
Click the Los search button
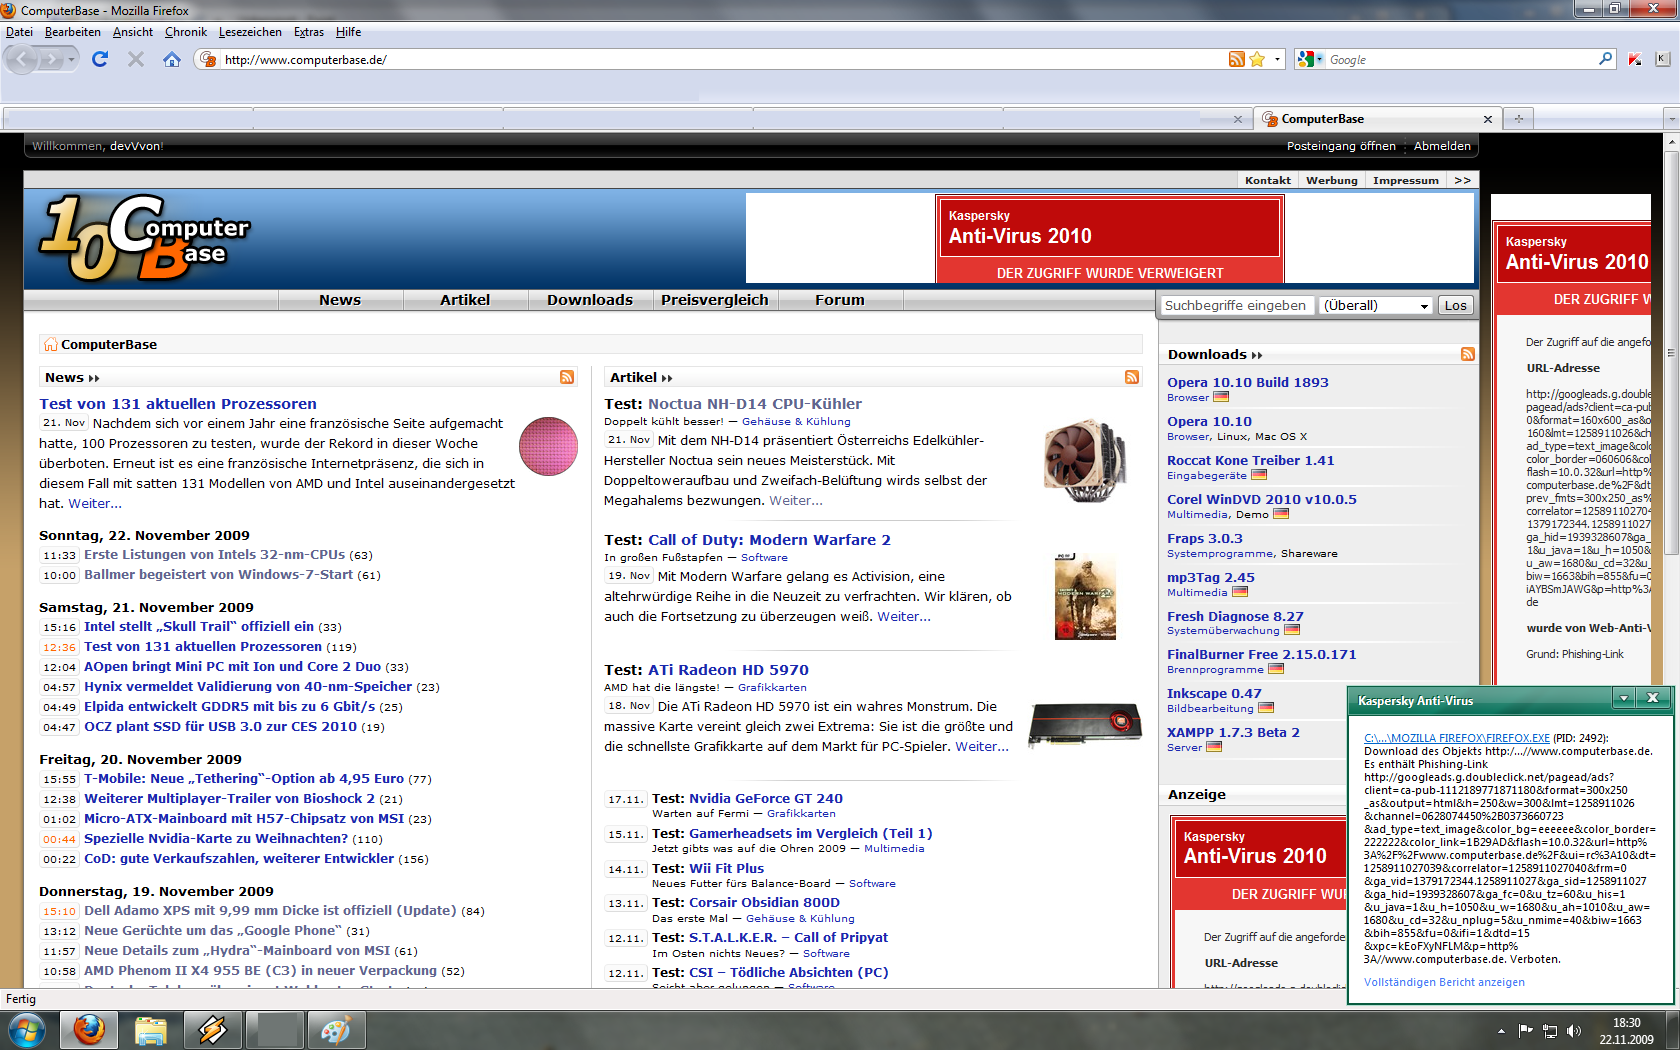coord(1456,306)
